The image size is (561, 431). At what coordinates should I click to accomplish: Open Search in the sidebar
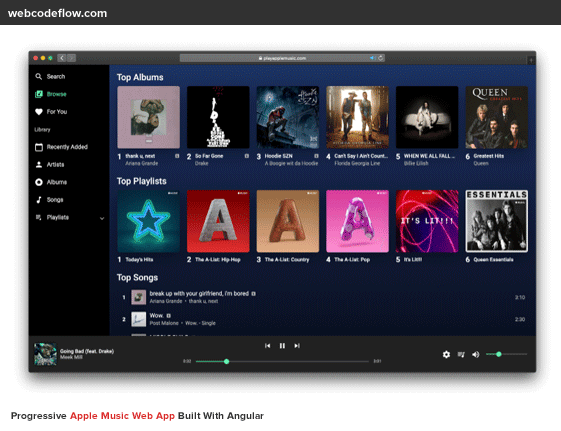point(56,77)
